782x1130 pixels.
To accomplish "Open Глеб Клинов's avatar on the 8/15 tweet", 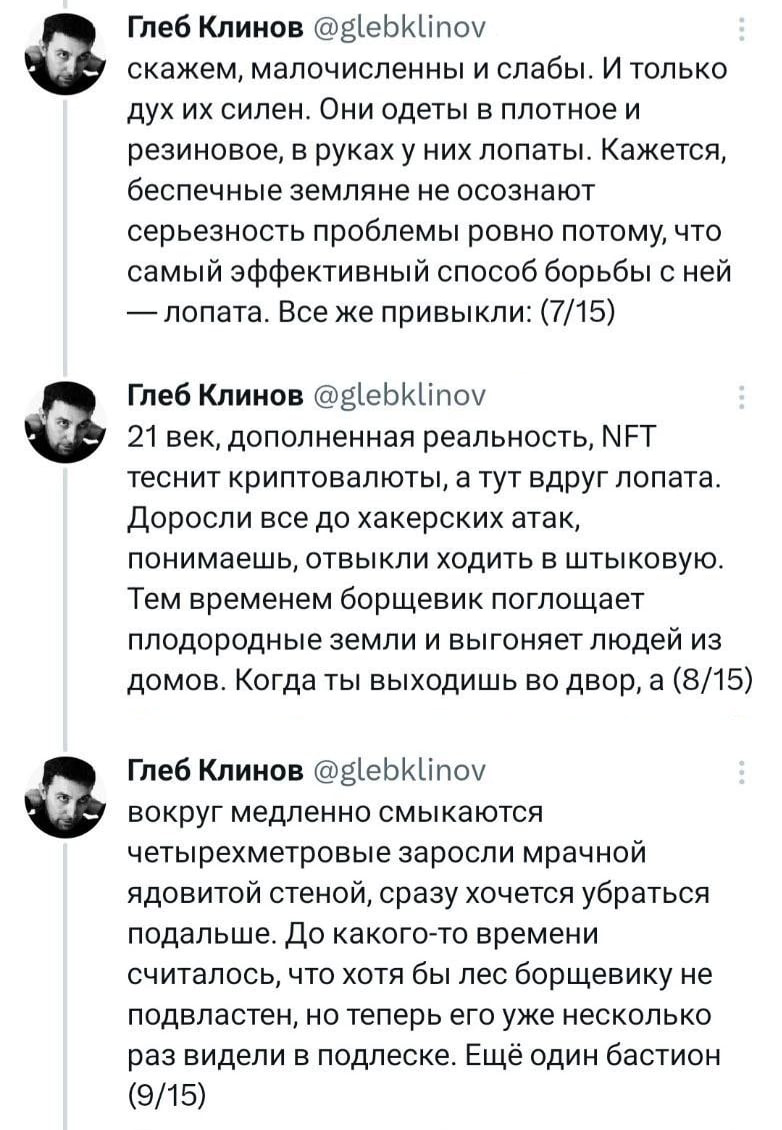I will click(x=66, y=423).
